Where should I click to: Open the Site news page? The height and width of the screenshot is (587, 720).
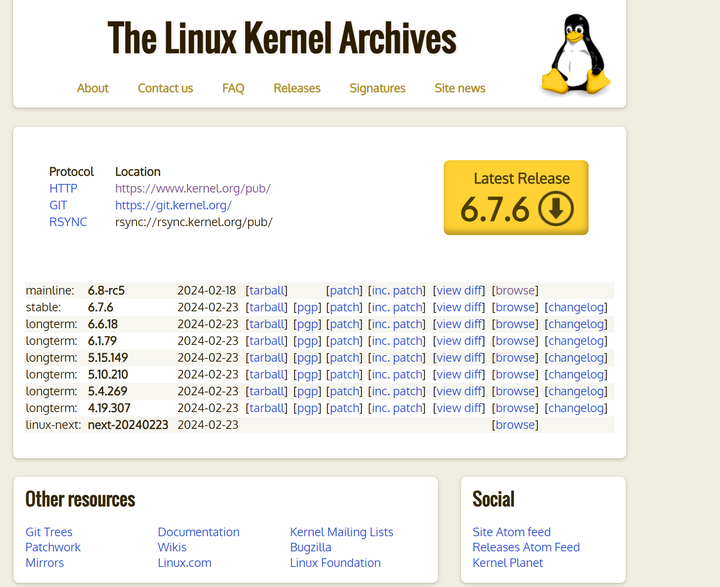460,88
